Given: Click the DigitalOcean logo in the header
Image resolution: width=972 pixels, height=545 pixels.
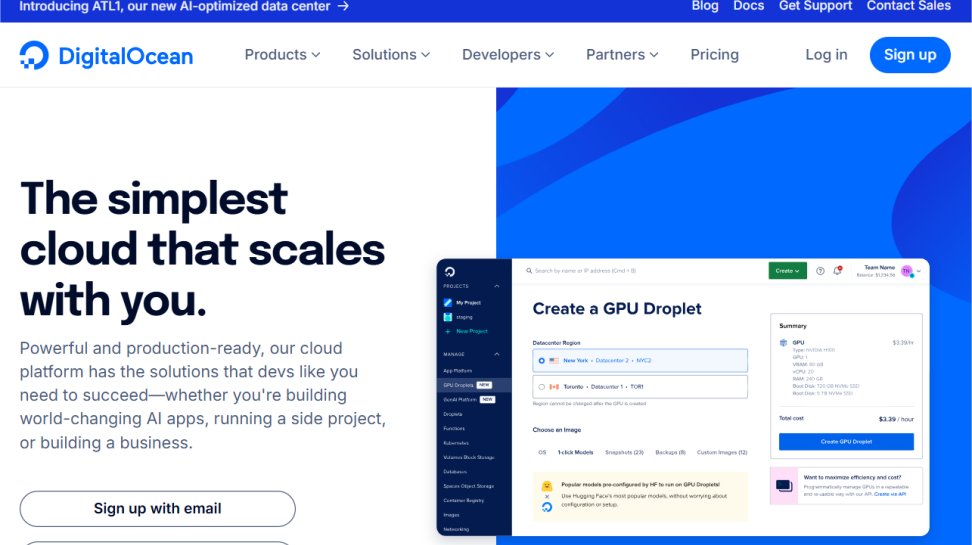Looking at the screenshot, I should pyautogui.click(x=106, y=55).
